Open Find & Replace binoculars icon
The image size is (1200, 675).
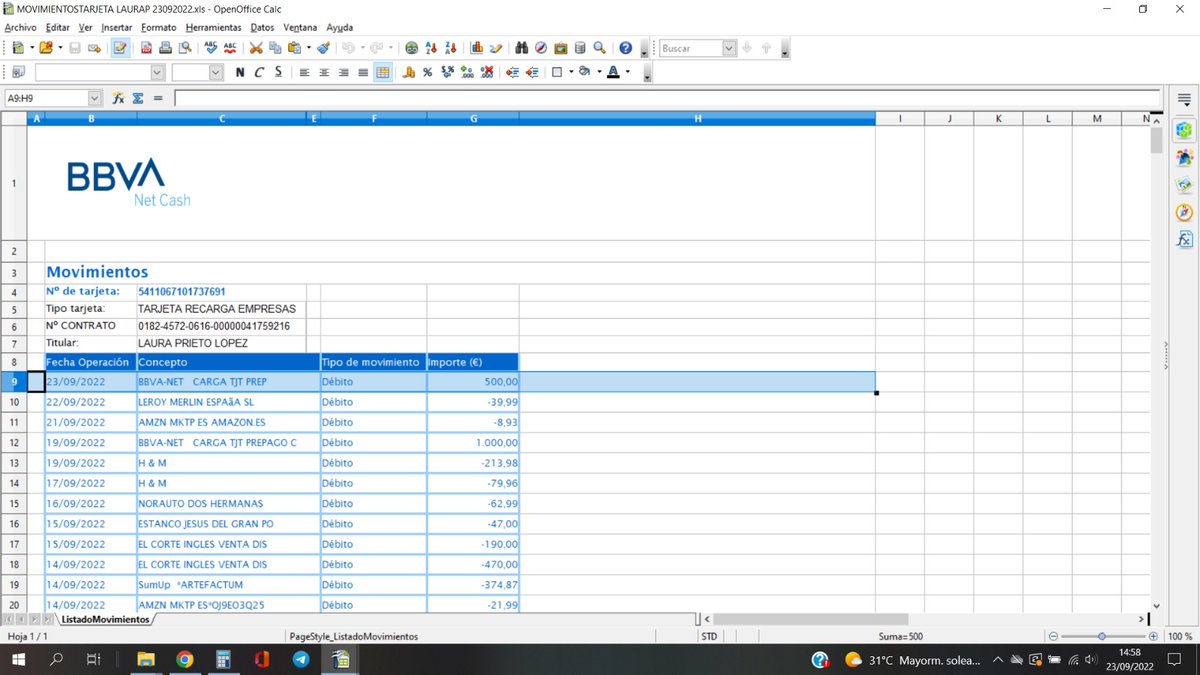(x=522, y=48)
